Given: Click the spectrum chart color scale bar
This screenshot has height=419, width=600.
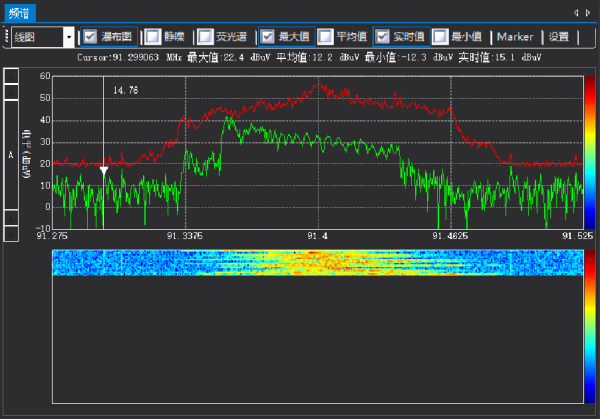Looking at the screenshot, I should (590, 153).
